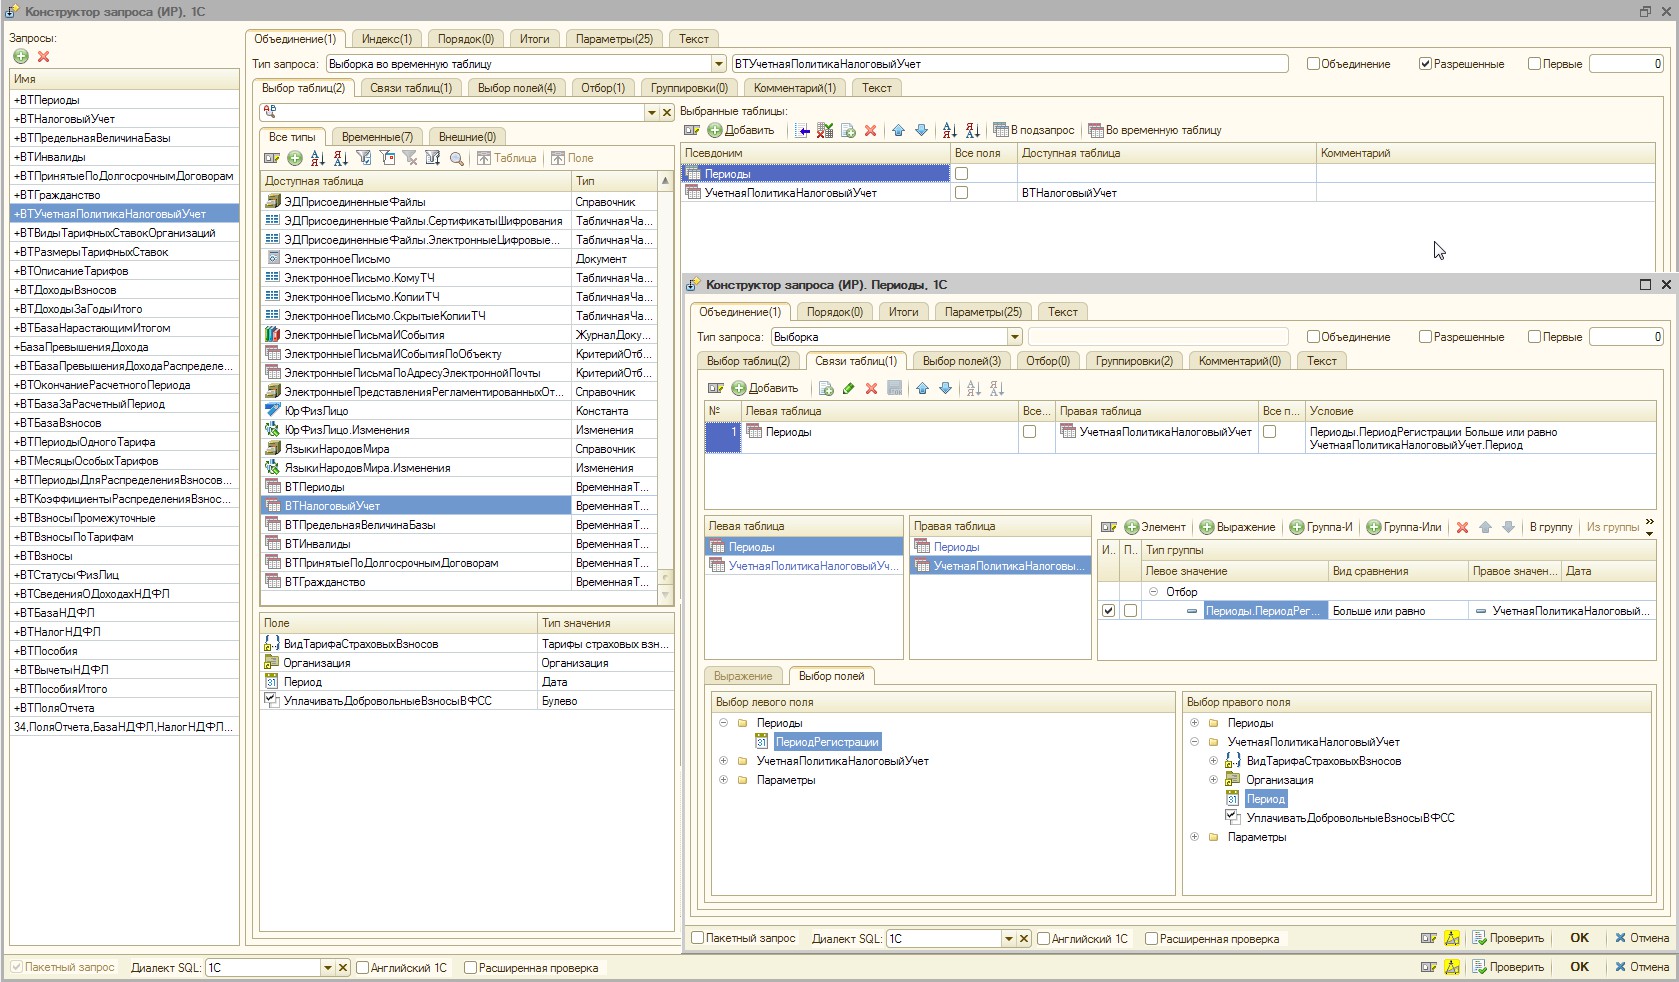Check Разрешенные in Периоды window
This screenshot has width=1679, height=982.
1425,337
